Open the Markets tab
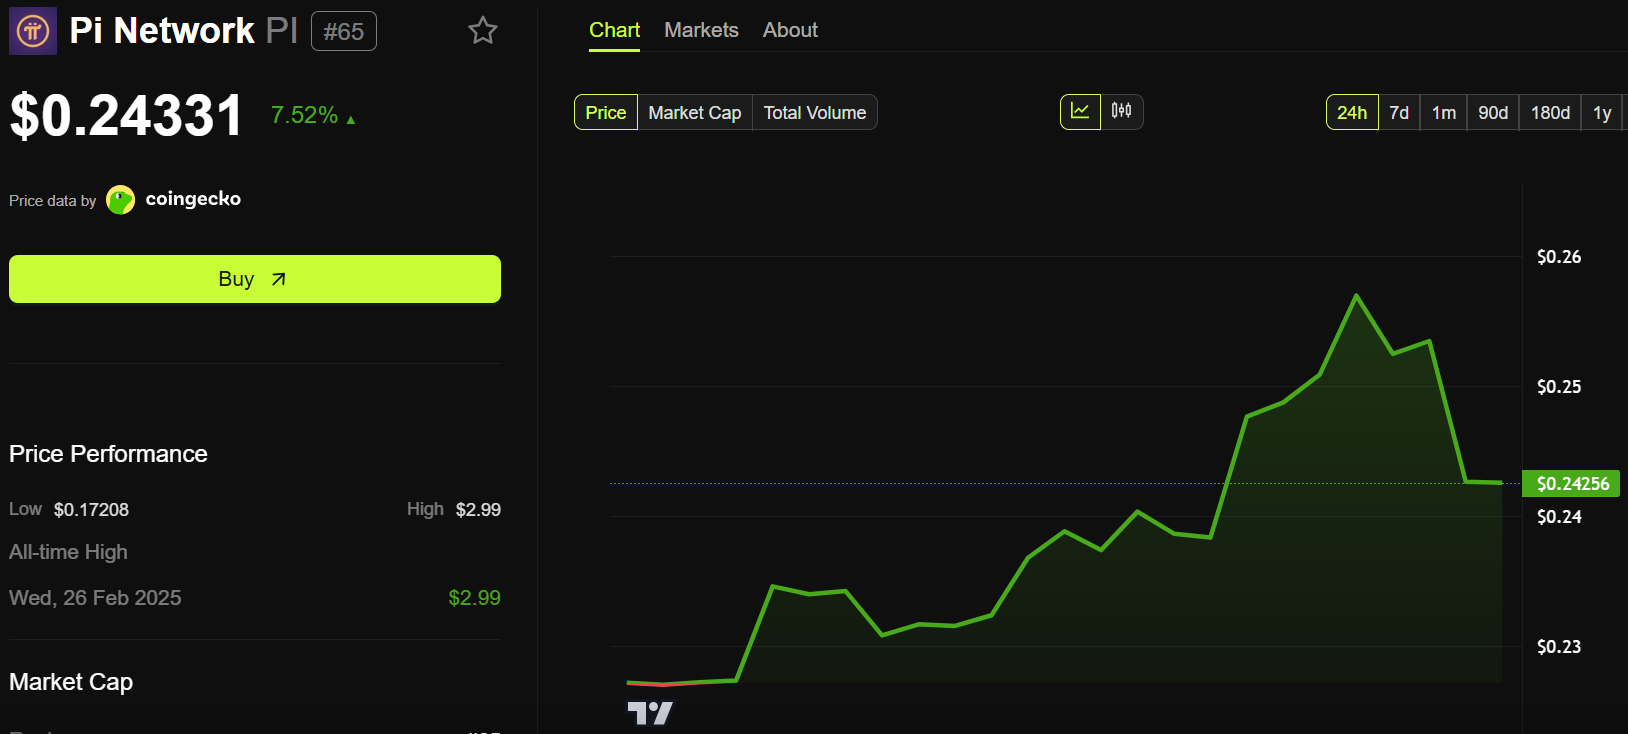The height and width of the screenshot is (734, 1628). click(x=701, y=31)
